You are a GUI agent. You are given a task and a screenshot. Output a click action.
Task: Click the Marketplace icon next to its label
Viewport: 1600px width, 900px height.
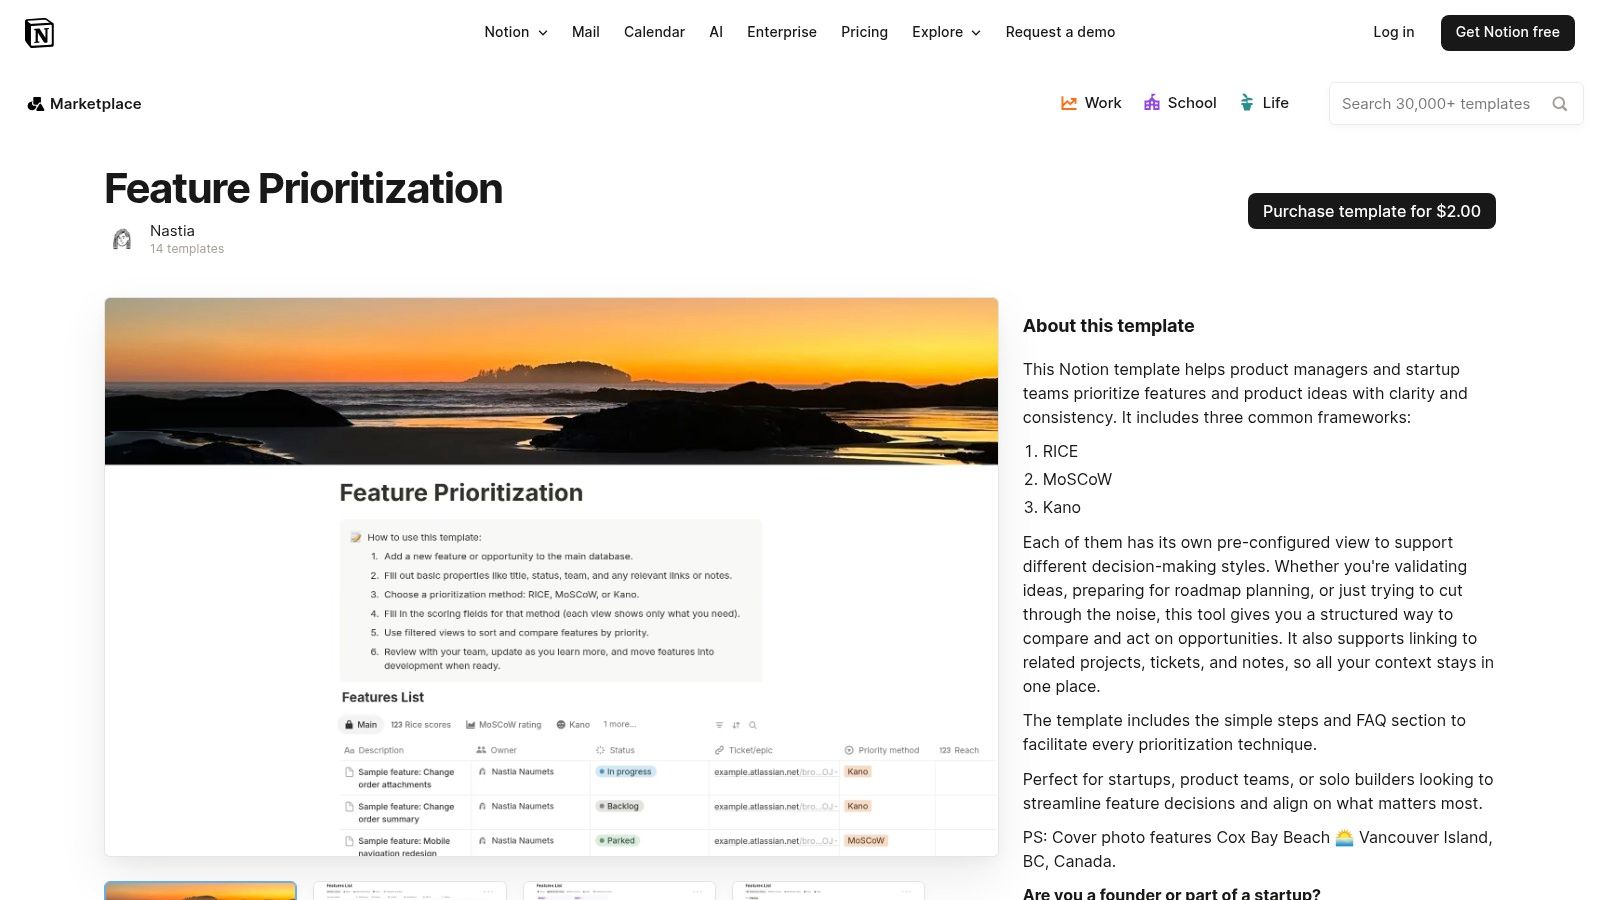pyautogui.click(x=36, y=103)
